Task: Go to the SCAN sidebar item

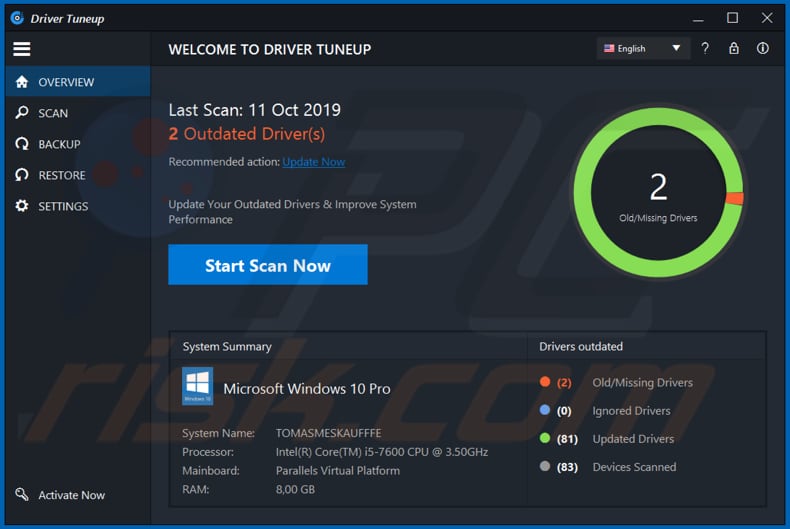Action: coord(78,113)
